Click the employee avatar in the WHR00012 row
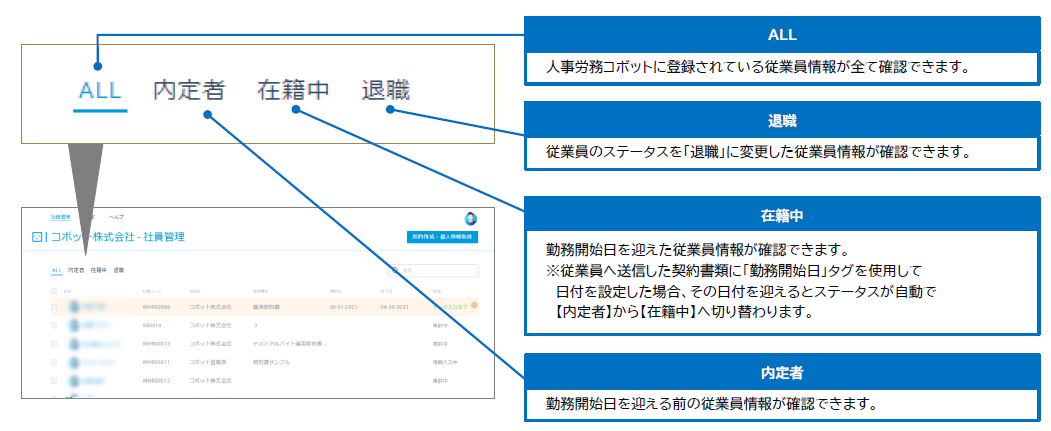The width and height of the screenshot is (1051, 431). click(x=74, y=381)
